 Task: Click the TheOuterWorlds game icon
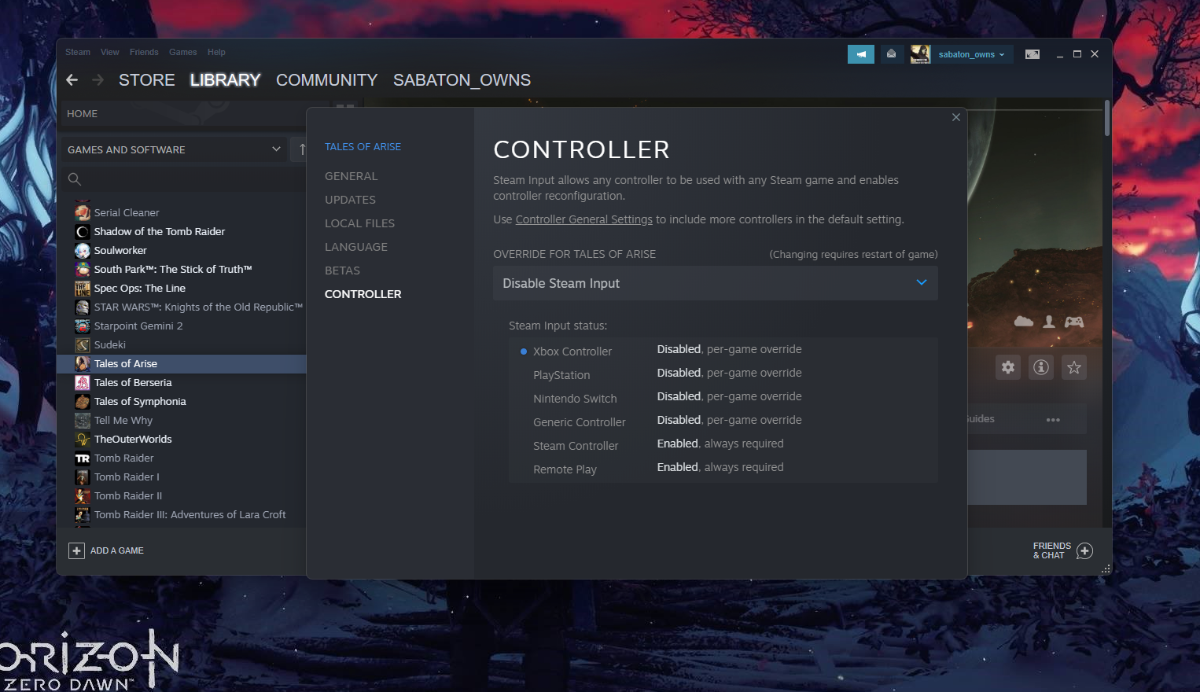point(83,439)
